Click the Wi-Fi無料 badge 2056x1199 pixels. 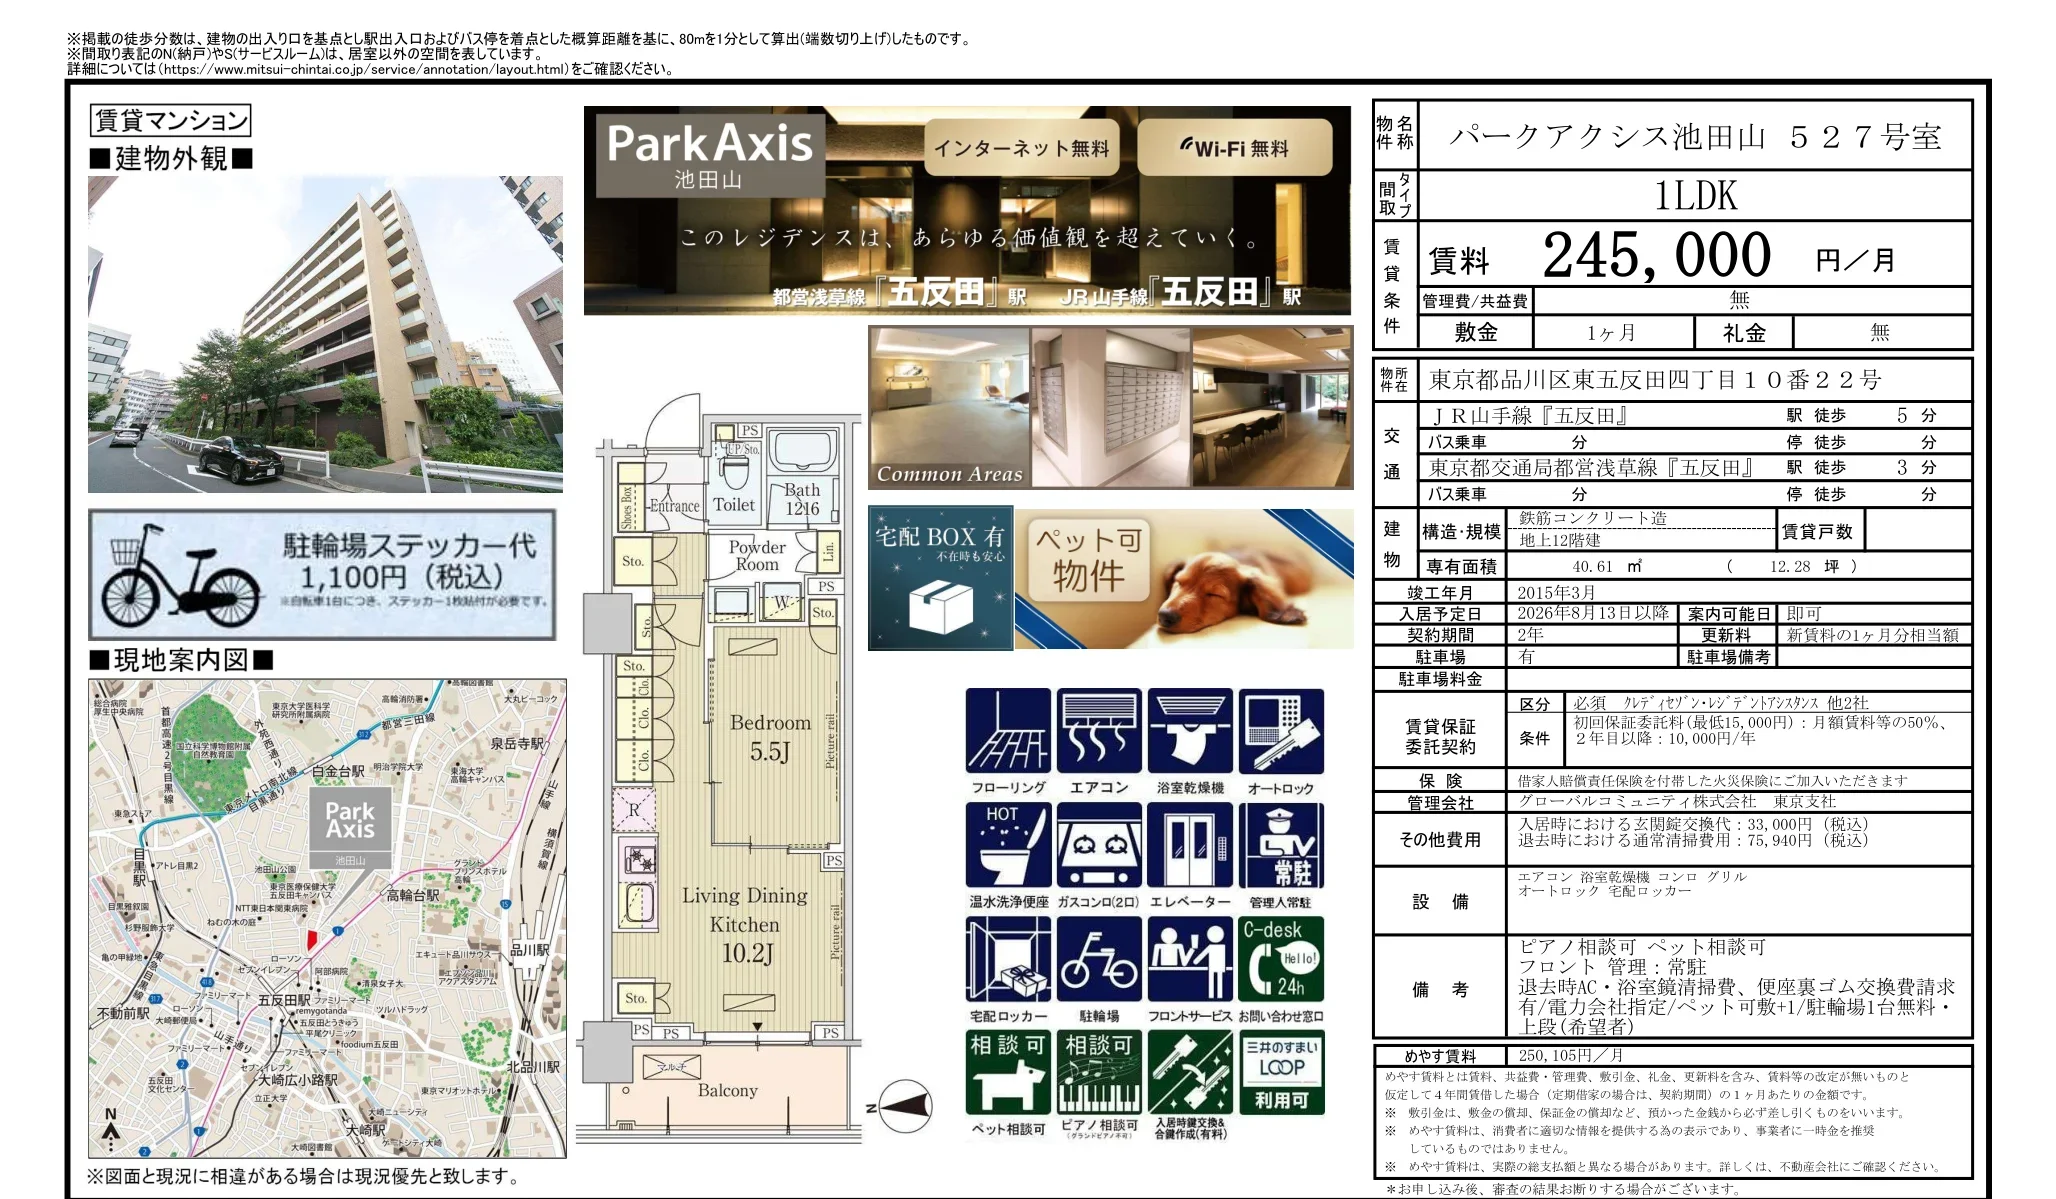click(1235, 148)
